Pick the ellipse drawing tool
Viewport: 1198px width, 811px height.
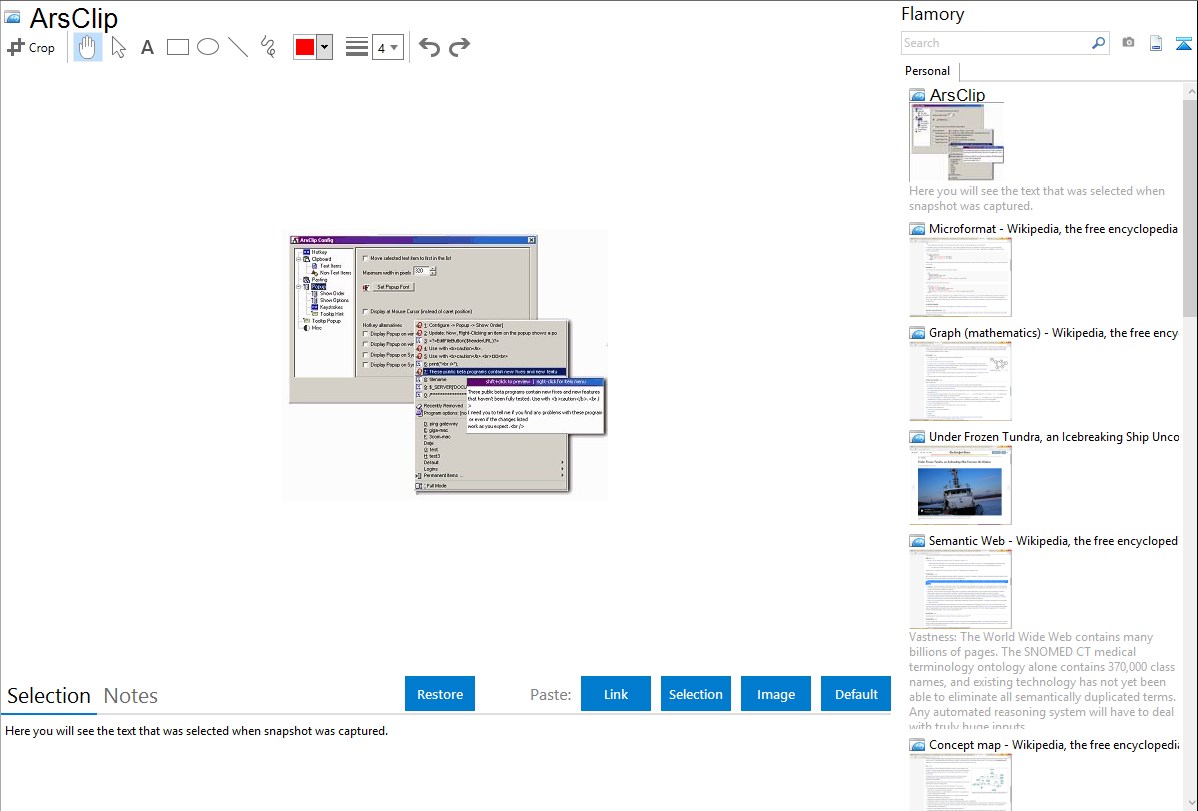(208, 47)
